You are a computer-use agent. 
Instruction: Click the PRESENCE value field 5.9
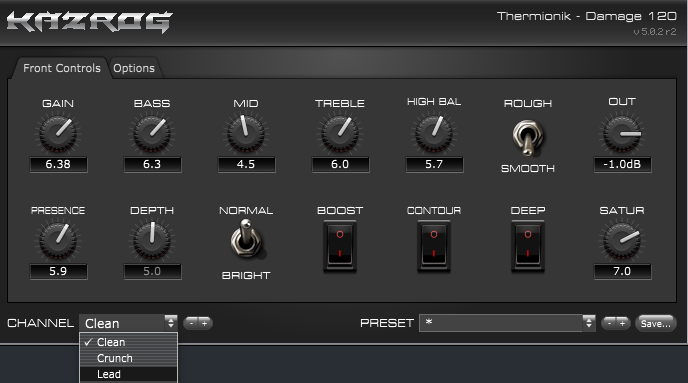58,271
